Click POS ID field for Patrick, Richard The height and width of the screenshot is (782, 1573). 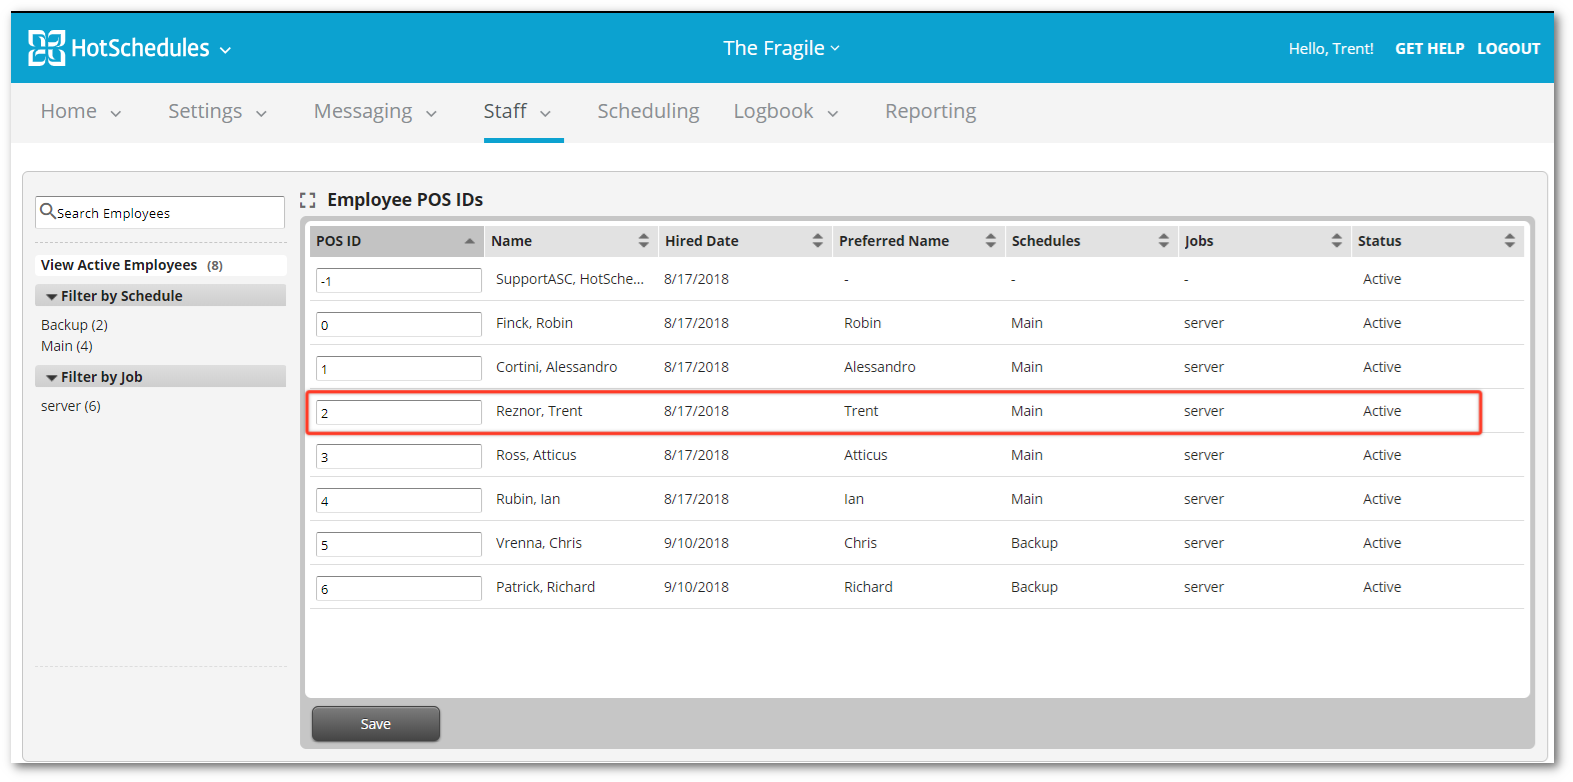[399, 589]
